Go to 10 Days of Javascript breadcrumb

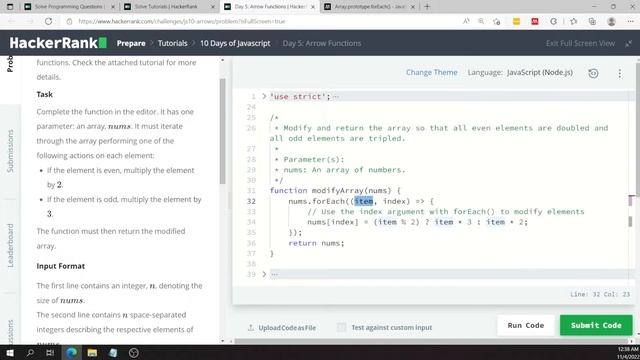tap(235, 43)
